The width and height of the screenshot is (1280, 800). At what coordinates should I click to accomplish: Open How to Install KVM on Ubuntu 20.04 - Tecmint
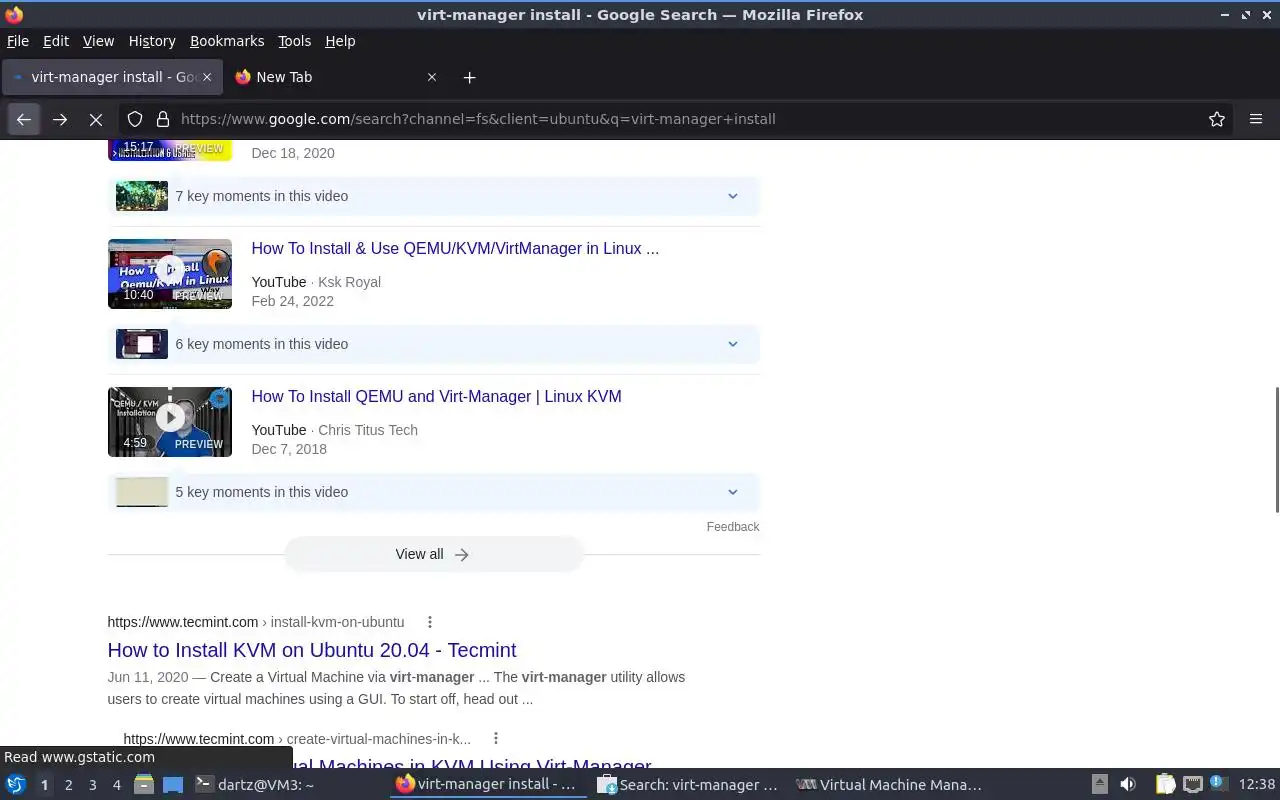312,650
